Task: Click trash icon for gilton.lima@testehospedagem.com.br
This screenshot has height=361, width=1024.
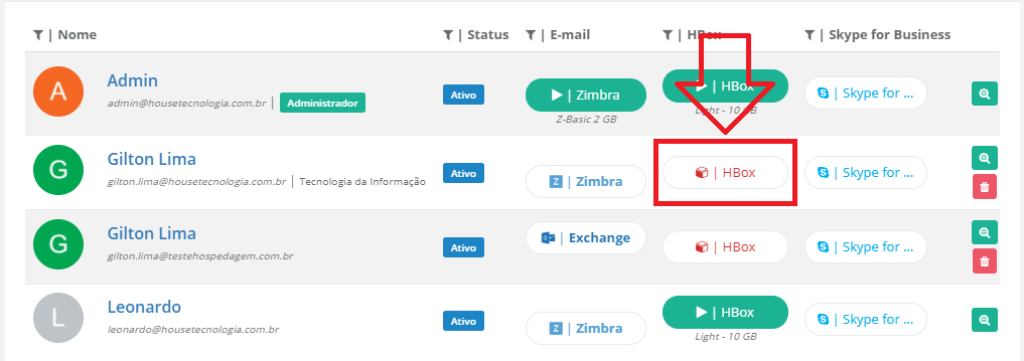Action: click(x=984, y=260)
